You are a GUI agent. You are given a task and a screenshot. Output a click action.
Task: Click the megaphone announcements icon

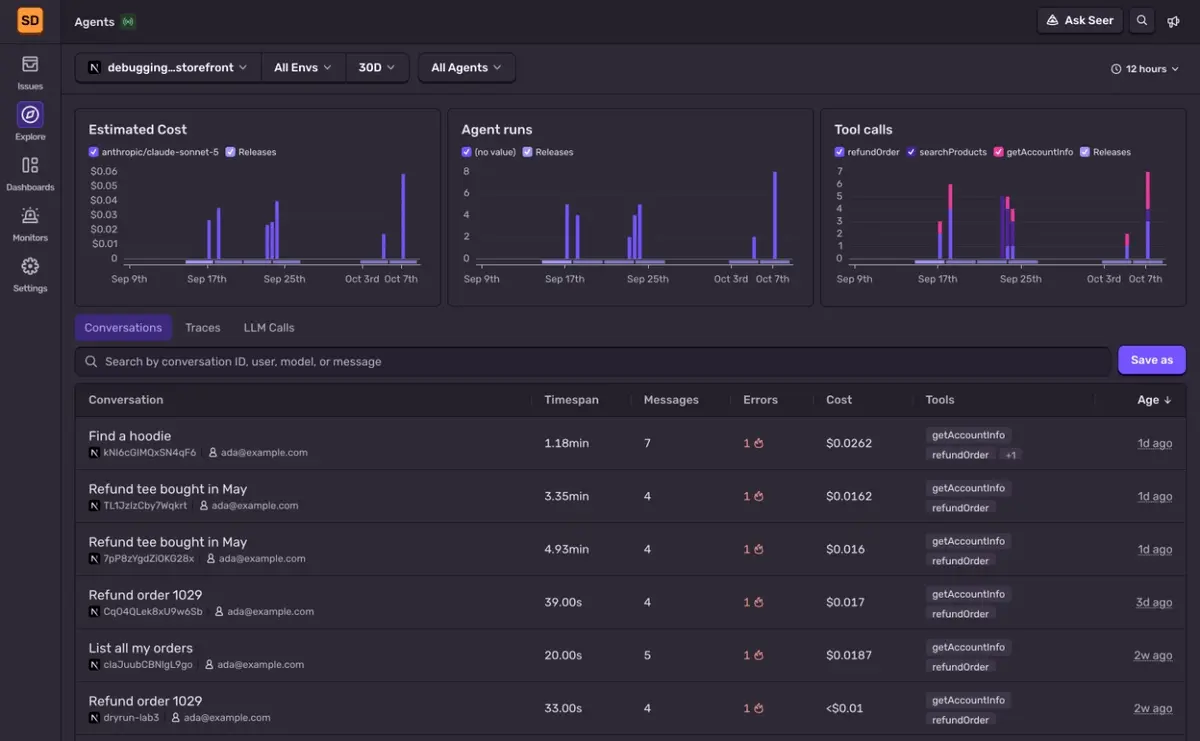tap(1174, 21)
